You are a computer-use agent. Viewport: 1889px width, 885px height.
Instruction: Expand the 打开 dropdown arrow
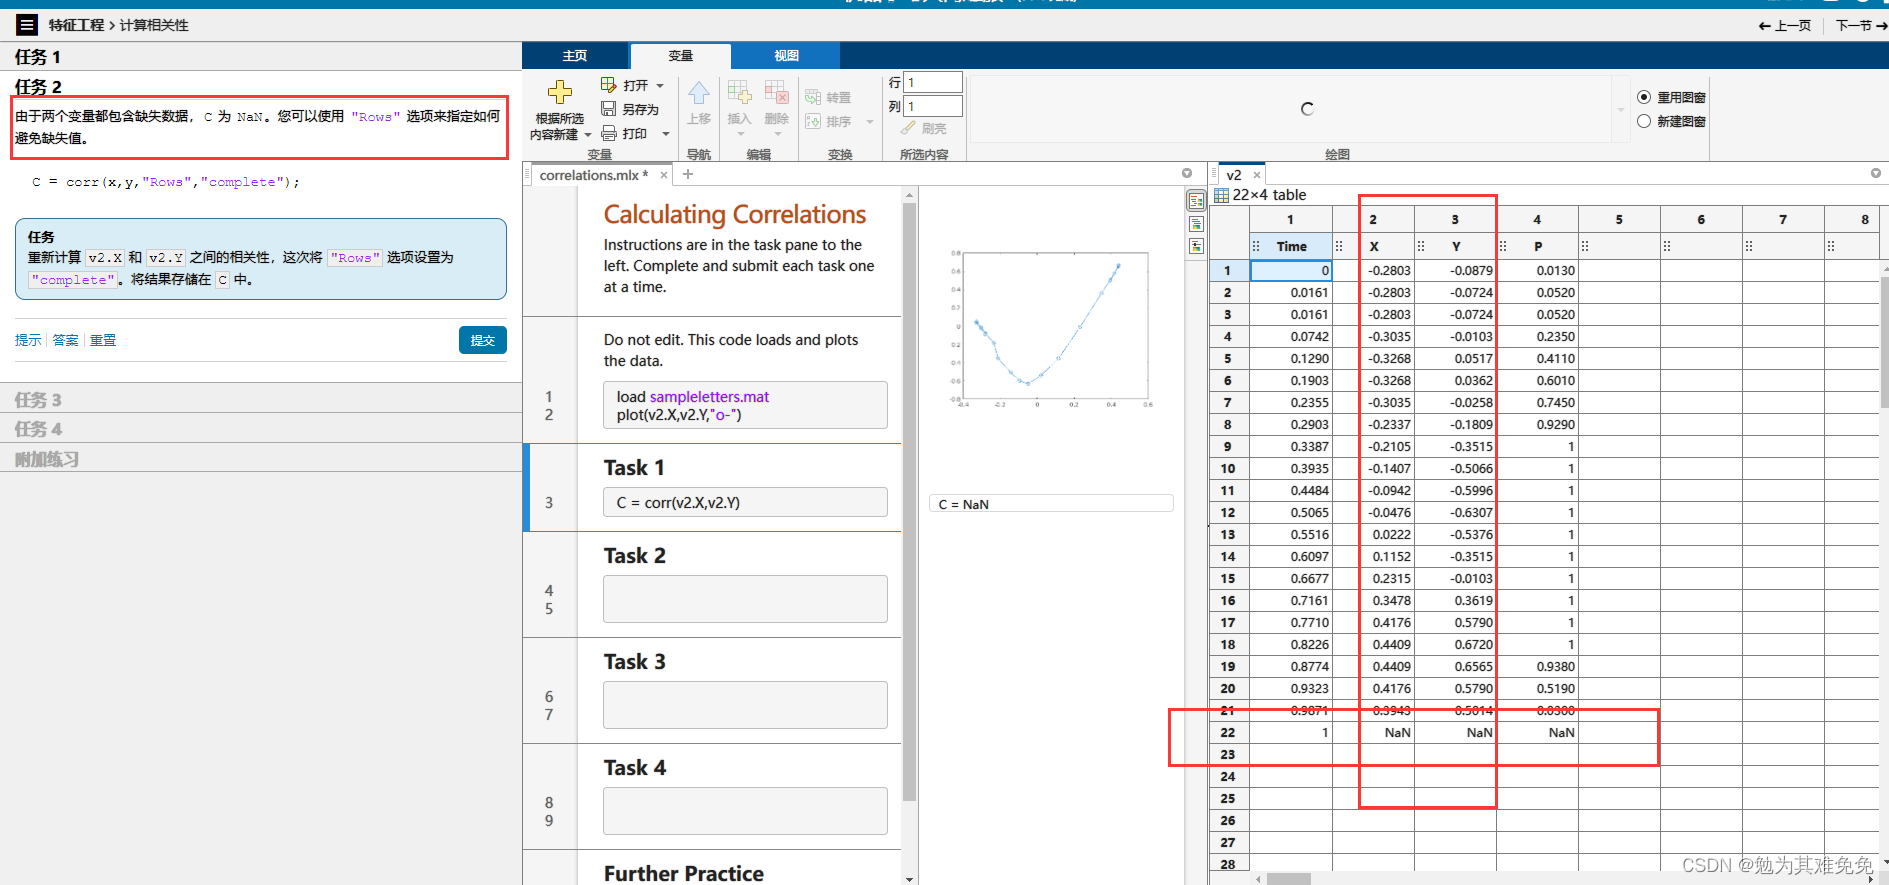[660, 86]
